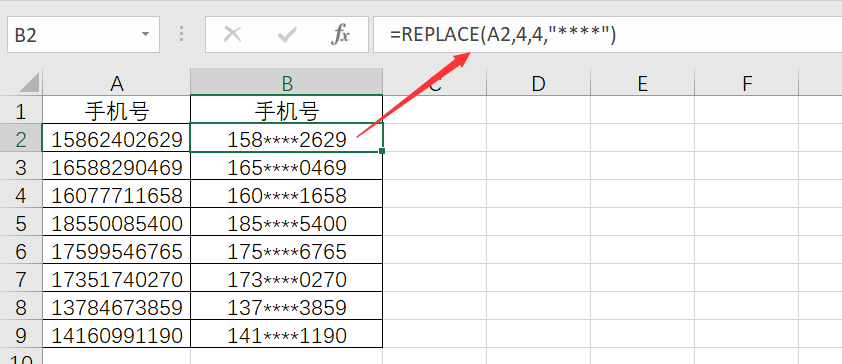Click the formula bar options dots

coord(182,35)
